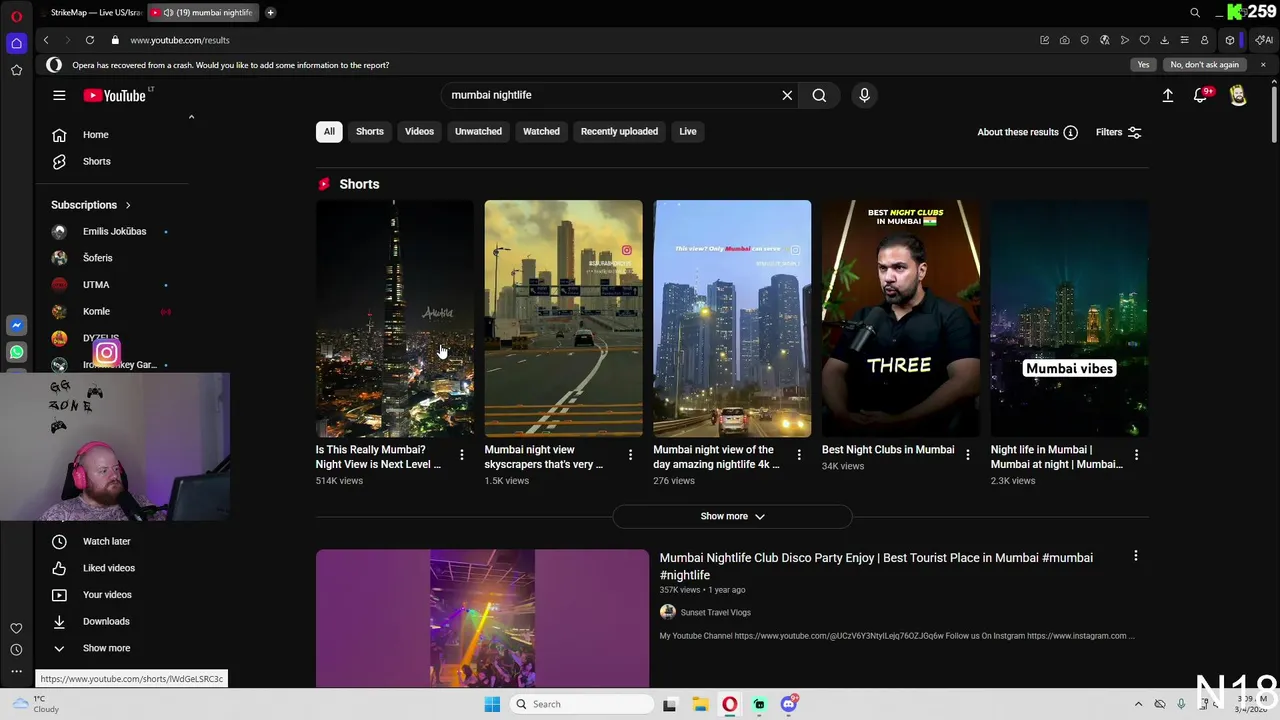Open more options for 'Is This Really Mumbai?' short

click(461, 455)
